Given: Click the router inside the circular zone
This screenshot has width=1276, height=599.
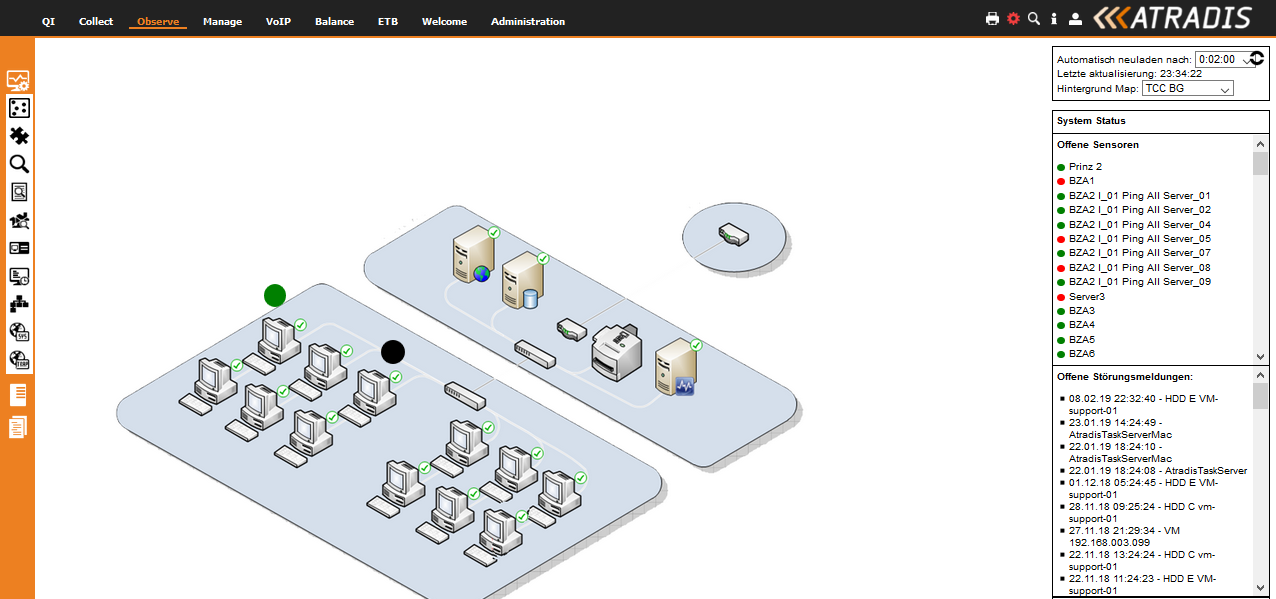Looking at the screenshot, I should (733, 236).
